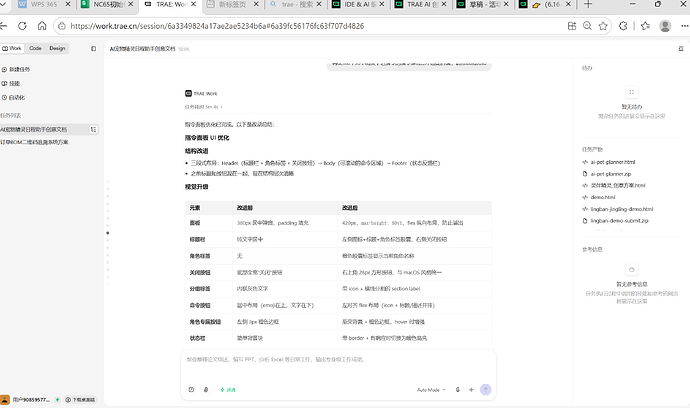Image resolution: width=690 pixels, height=408 pixels.
Task: Click the task options icon beside active task
Action: pos(93,129)
